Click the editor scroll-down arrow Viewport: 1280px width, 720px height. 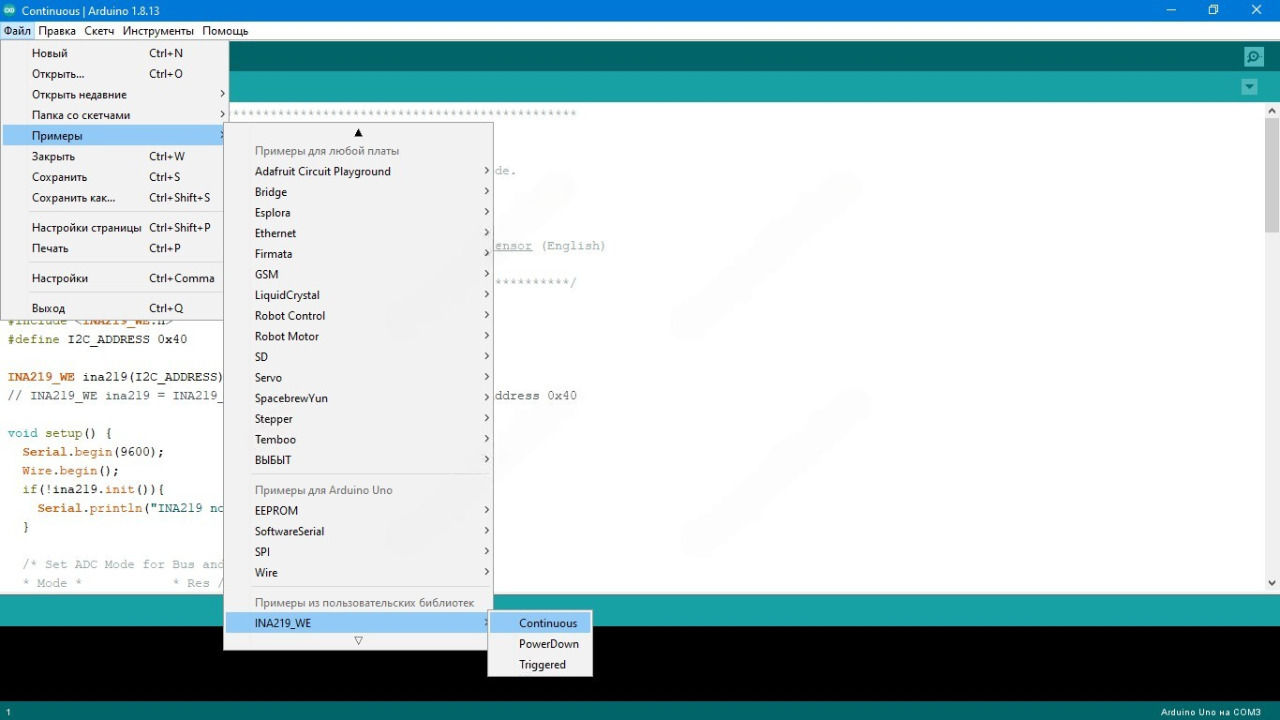click(1272, 582)
